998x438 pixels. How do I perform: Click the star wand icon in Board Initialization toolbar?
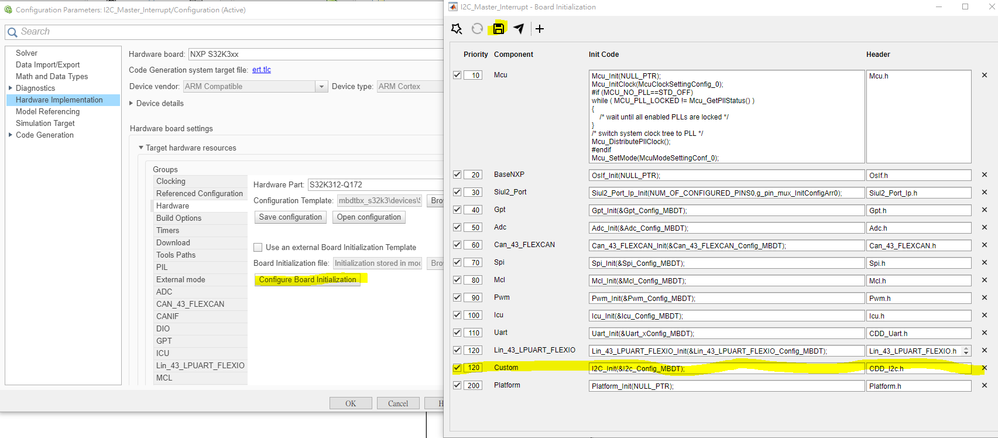tap(456, 29)
